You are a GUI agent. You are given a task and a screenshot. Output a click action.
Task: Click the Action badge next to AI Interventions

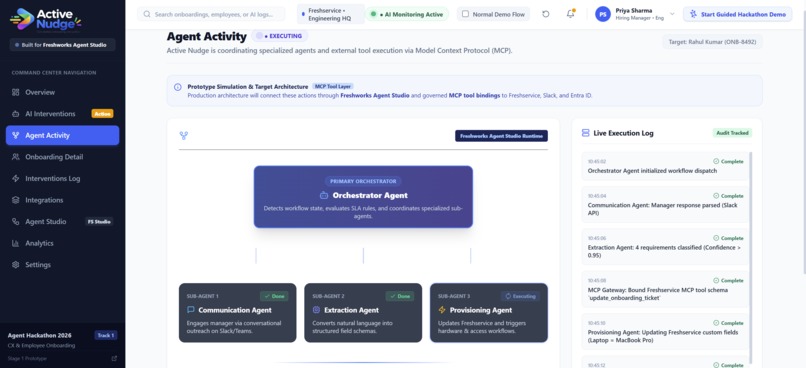click(102, 114)
